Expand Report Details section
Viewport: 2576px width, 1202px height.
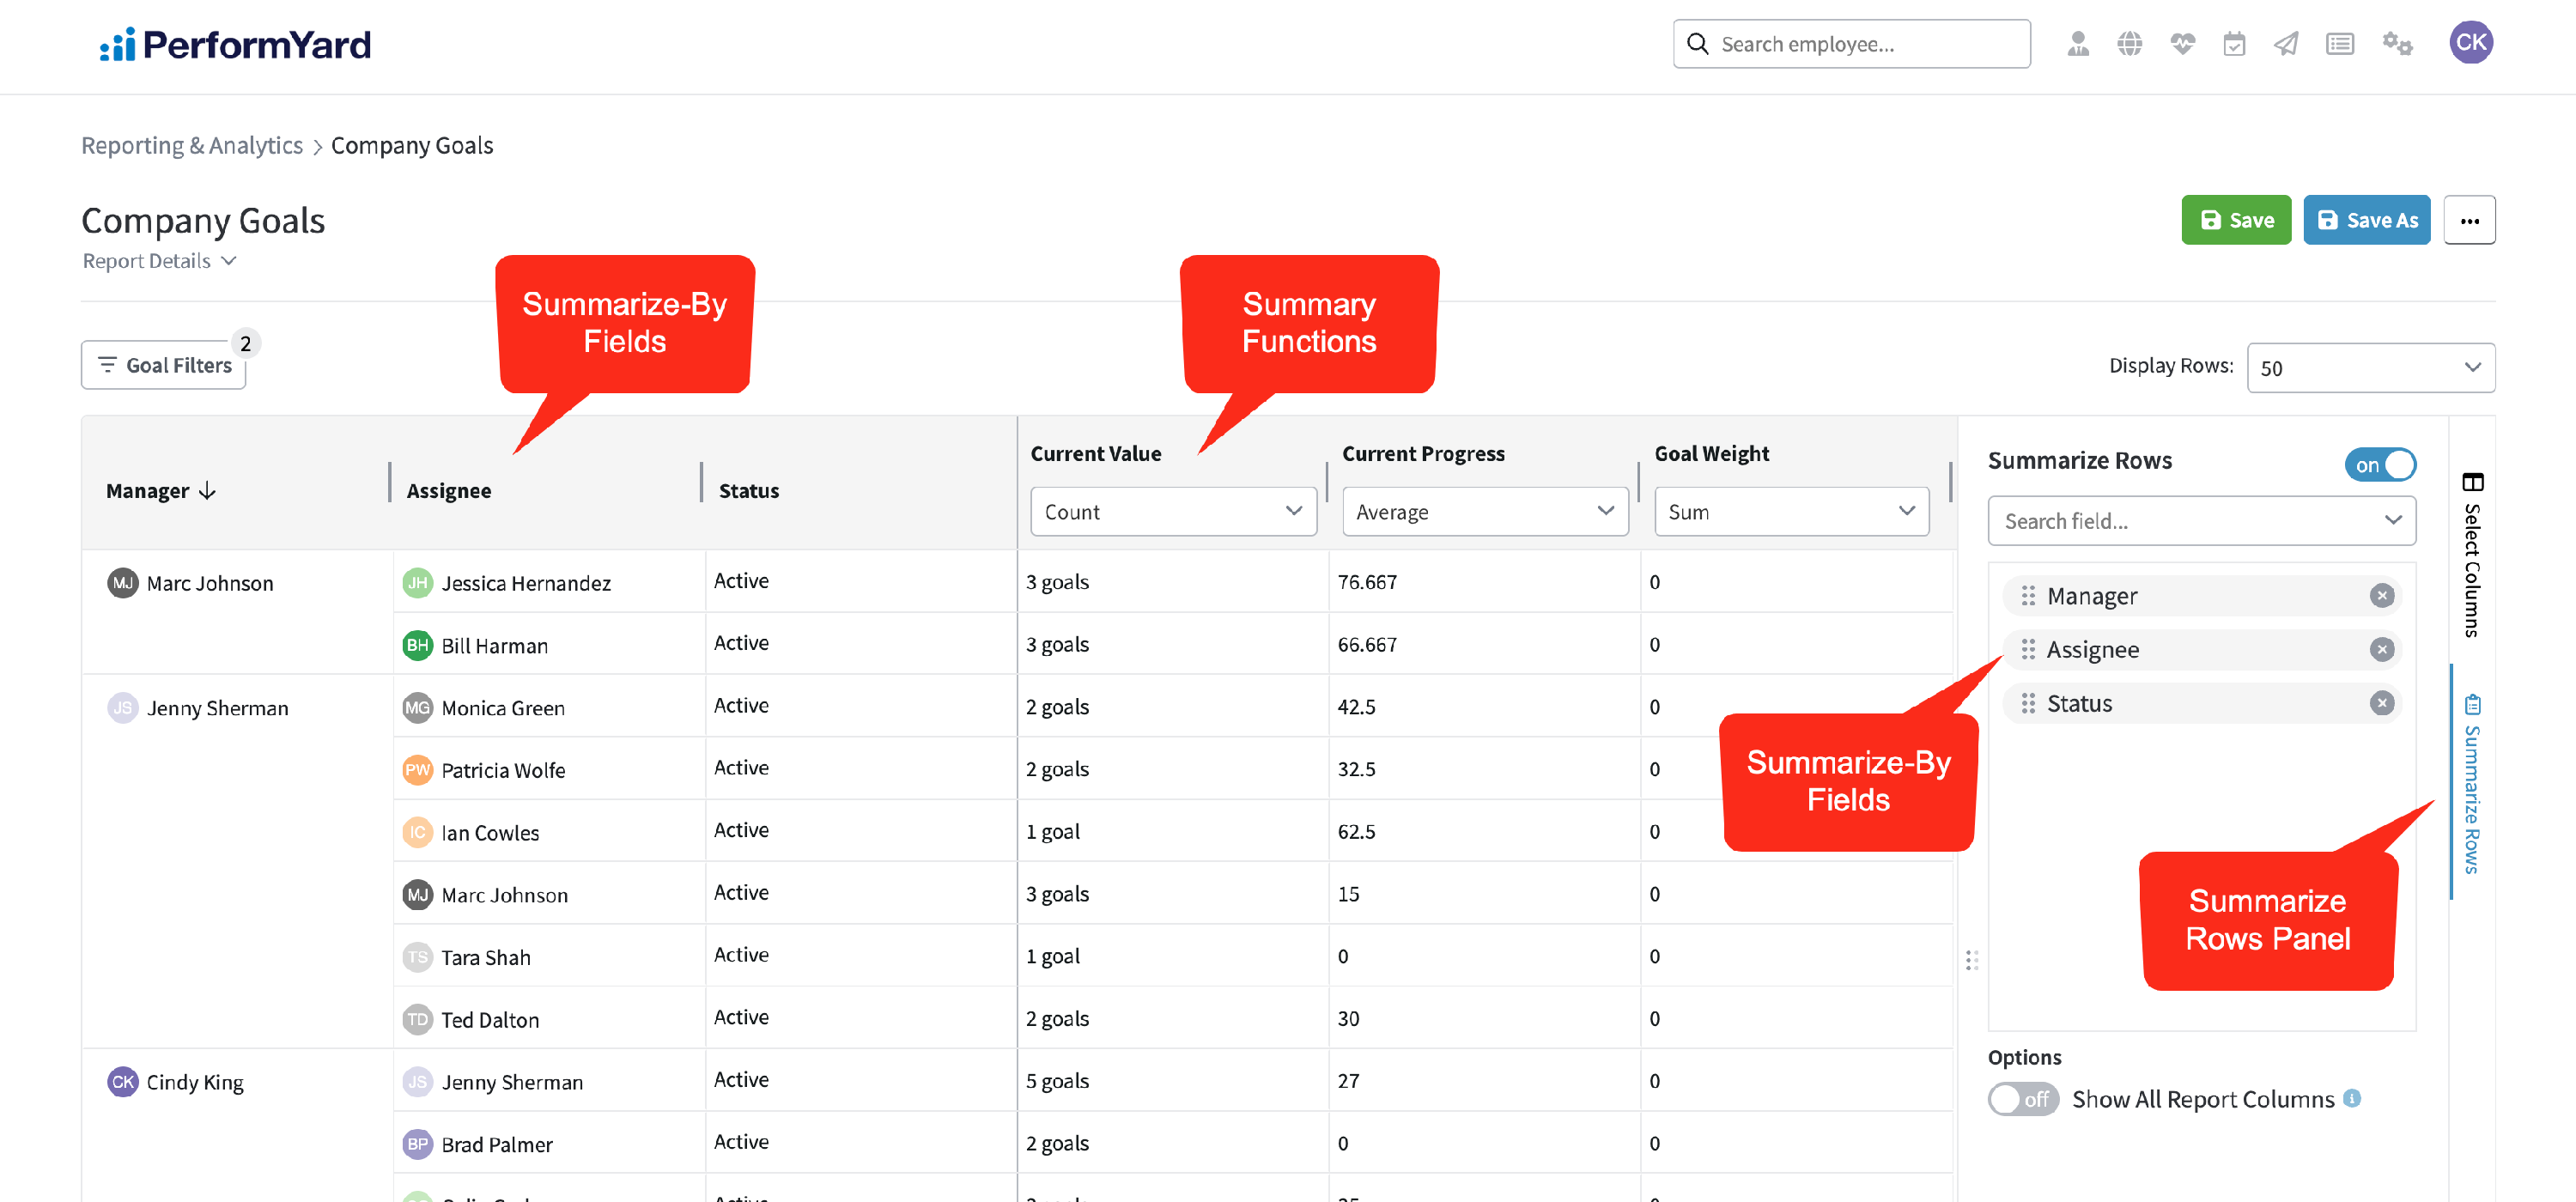point(160,261)
